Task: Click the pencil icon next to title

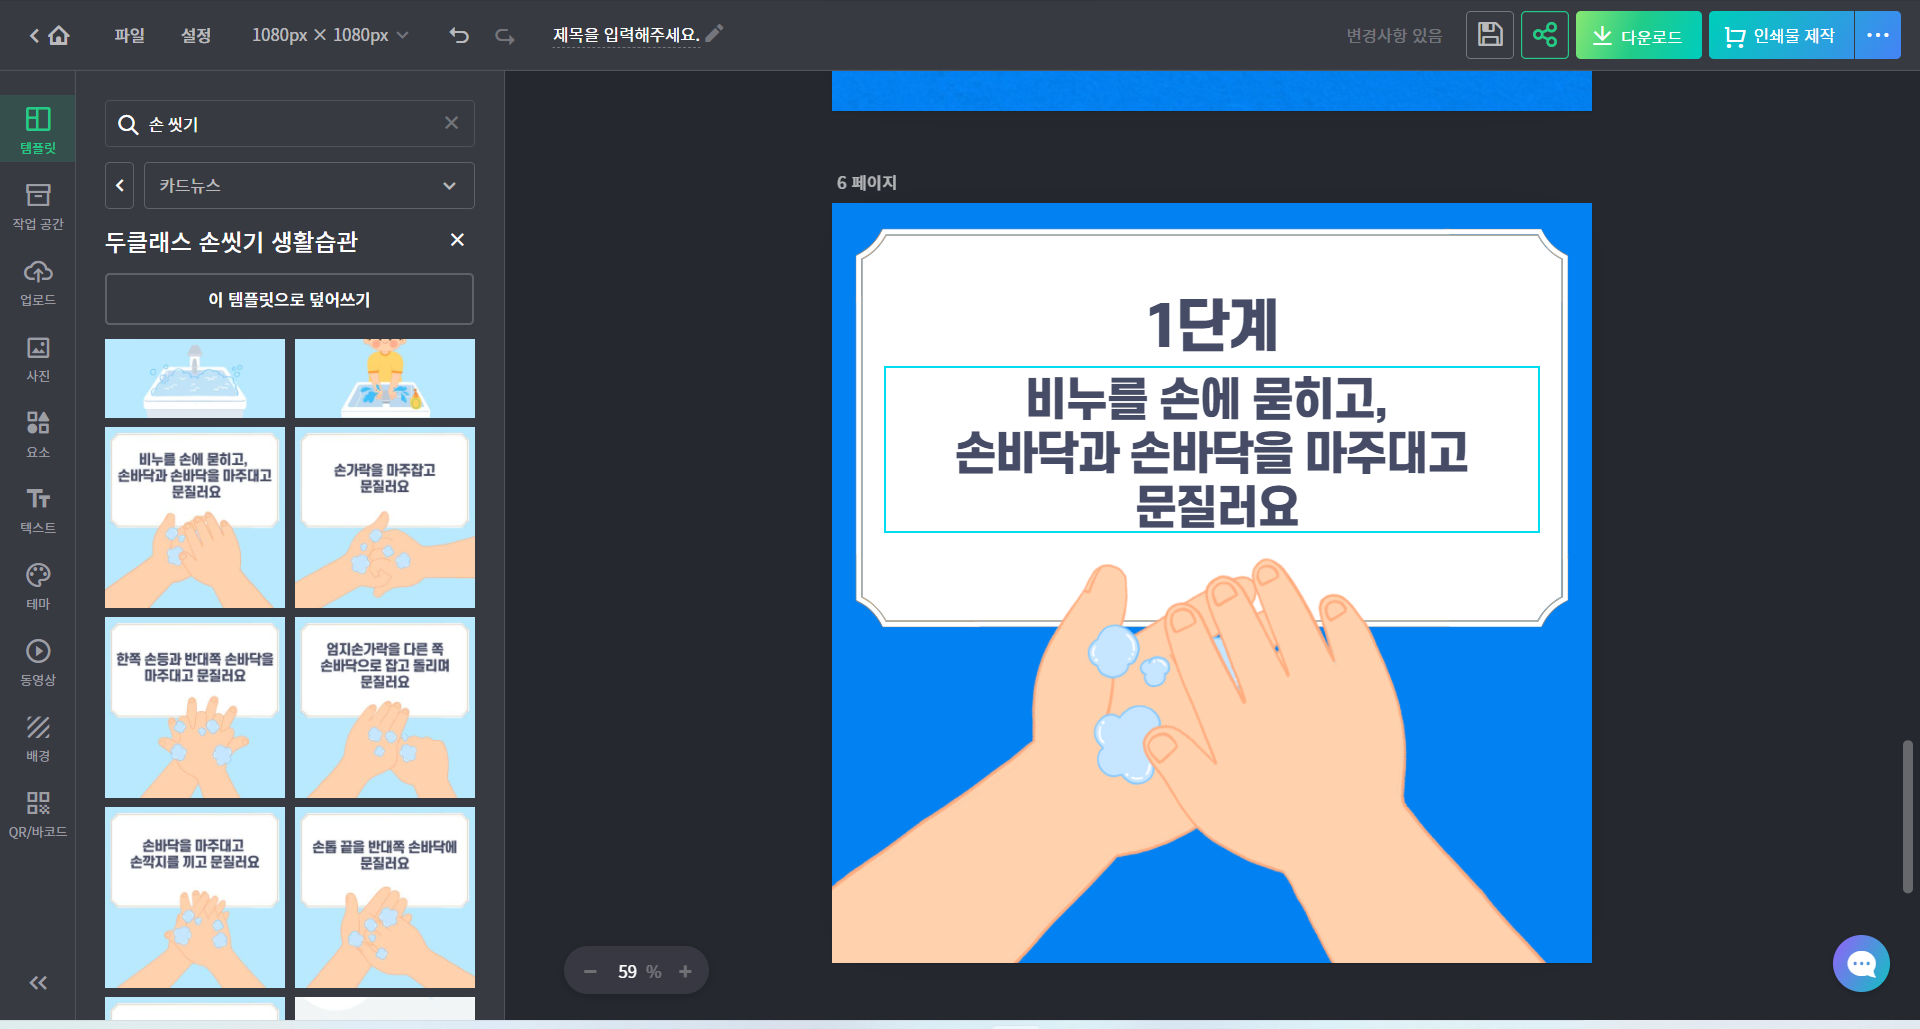Action: [715, 34]
